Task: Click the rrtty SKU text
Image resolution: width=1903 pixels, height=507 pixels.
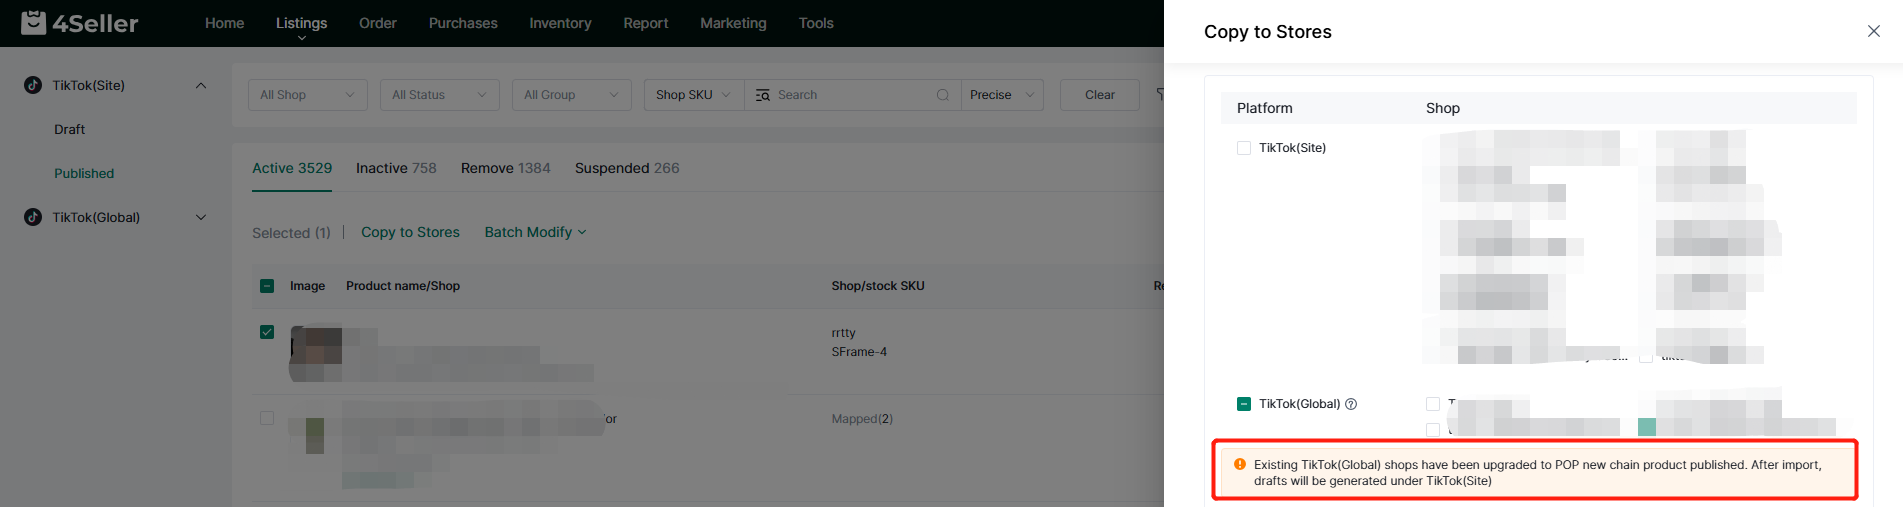Action: click(844, 333)
